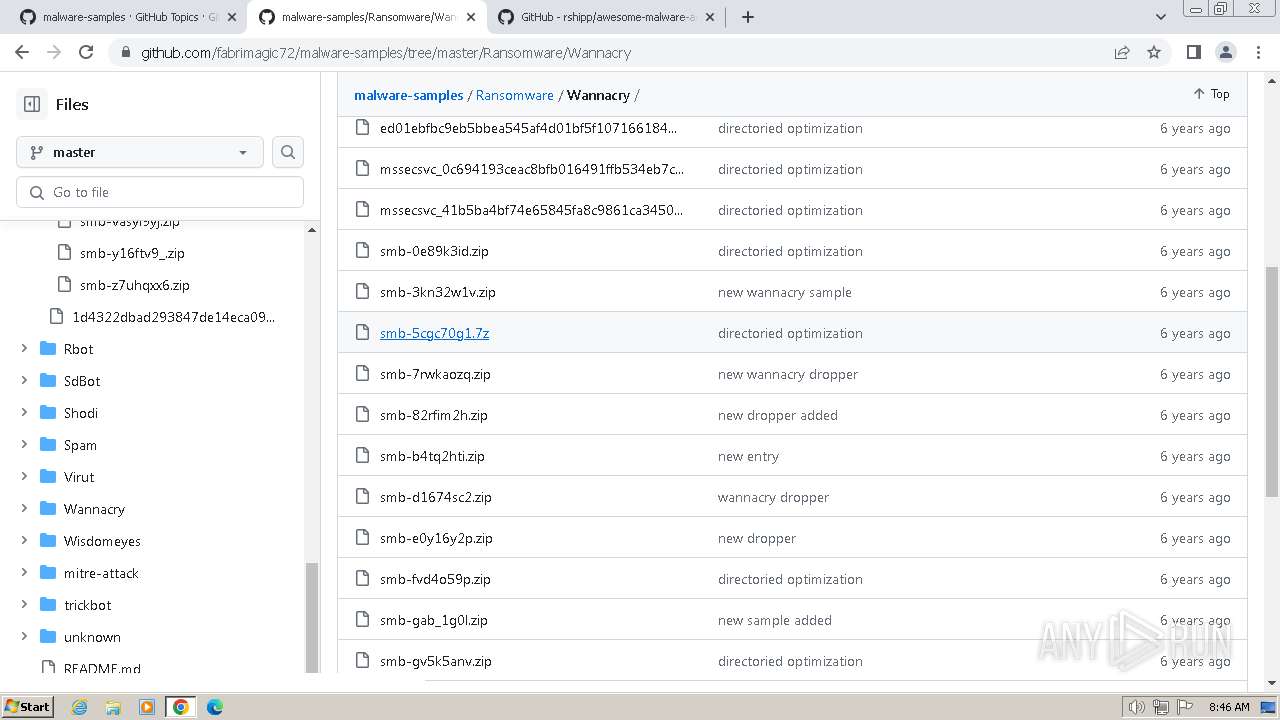1280x720 pixels.
Task: Expand the Wannacry folder chevron
Action: click(24, 509)
